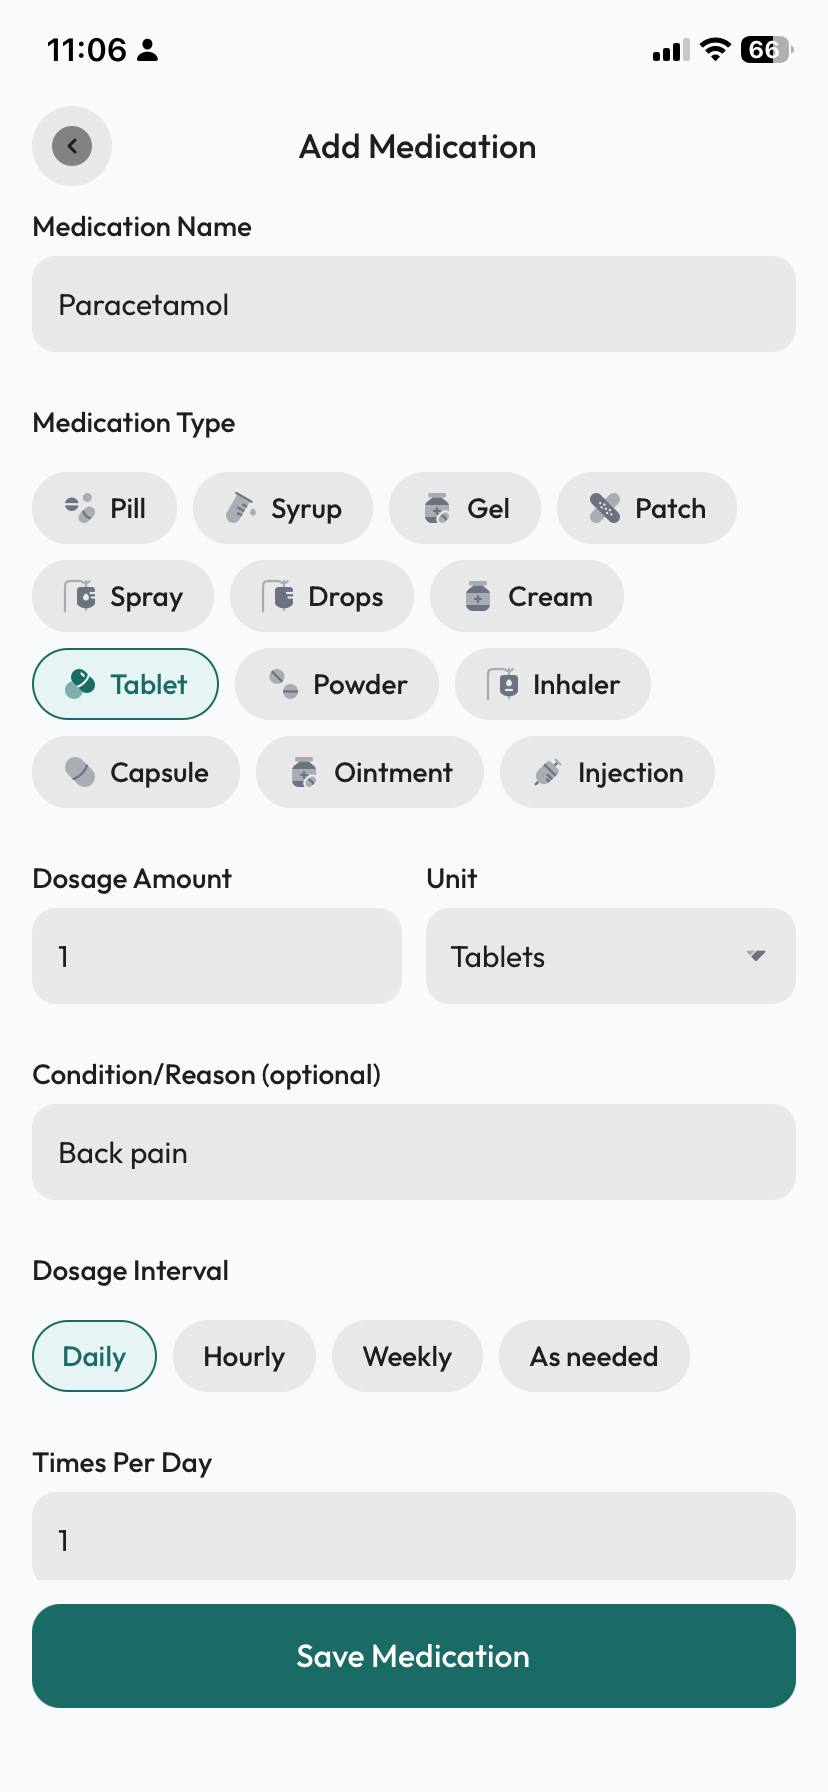828x1792 pixels.
Task: Edit the Paracetamol medication name field
Action: 414,304
